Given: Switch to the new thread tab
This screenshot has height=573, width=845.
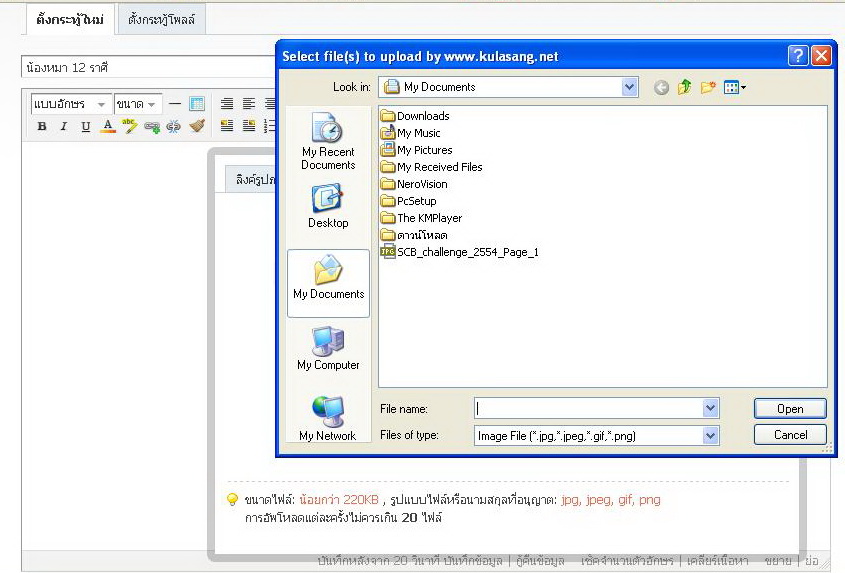Looking at the screenshot, I should pos(70,20).
